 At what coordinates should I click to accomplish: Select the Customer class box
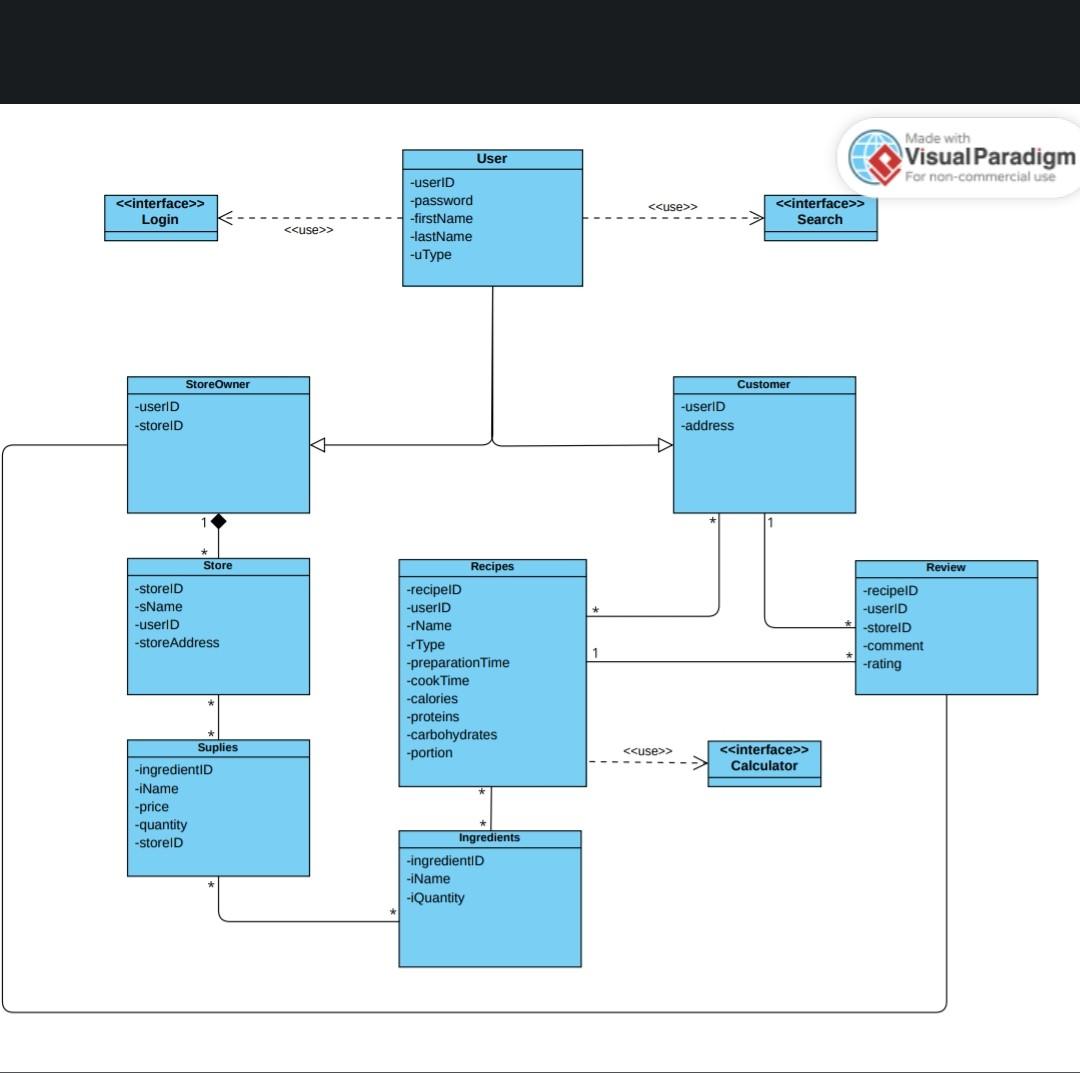[x=763, y=445]
